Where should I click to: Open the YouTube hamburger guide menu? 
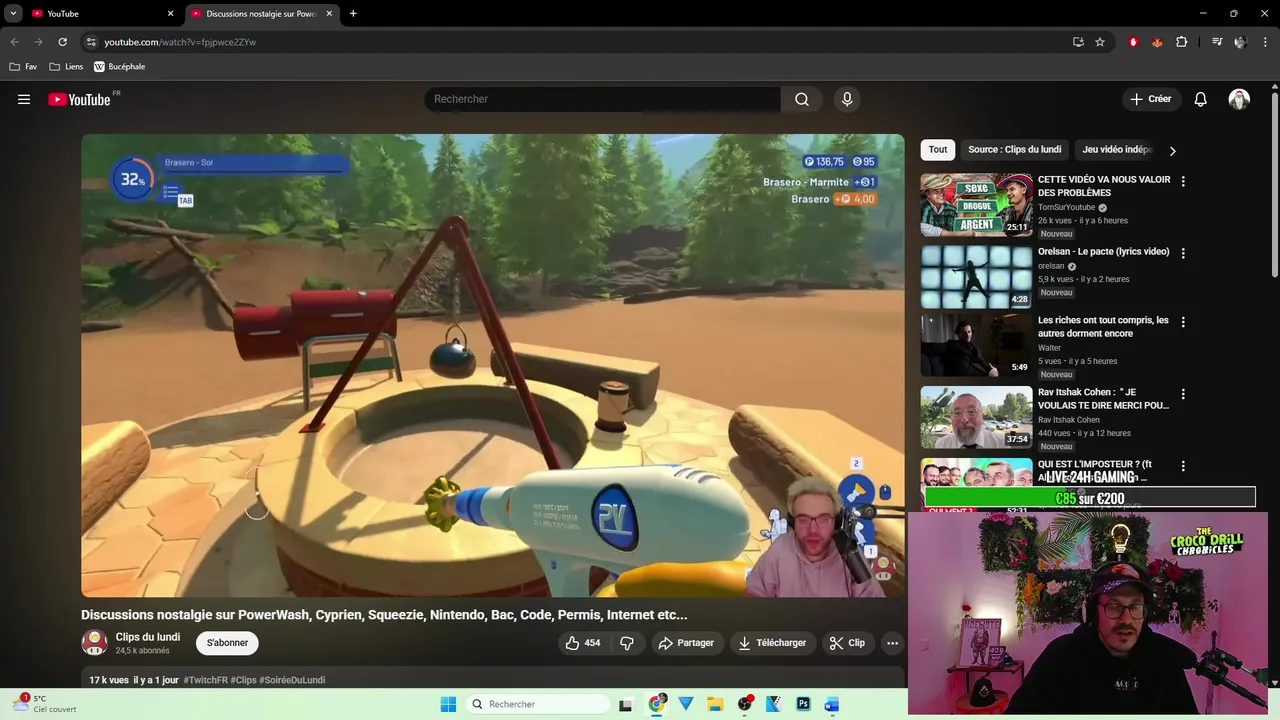(x=24, y=99)
